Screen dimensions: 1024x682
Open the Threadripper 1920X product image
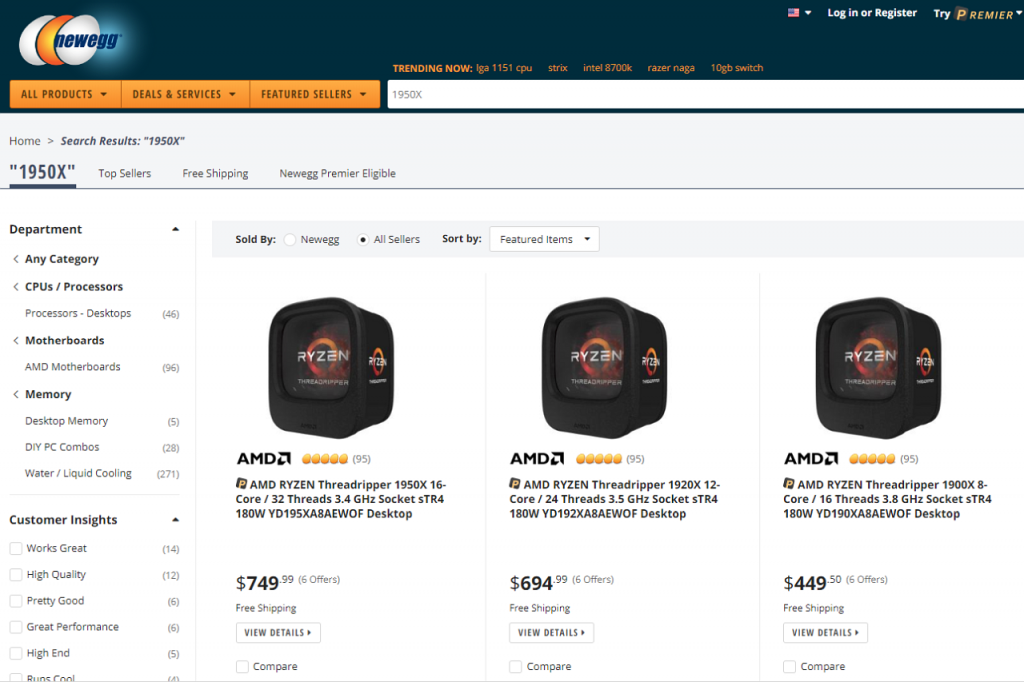605,367
